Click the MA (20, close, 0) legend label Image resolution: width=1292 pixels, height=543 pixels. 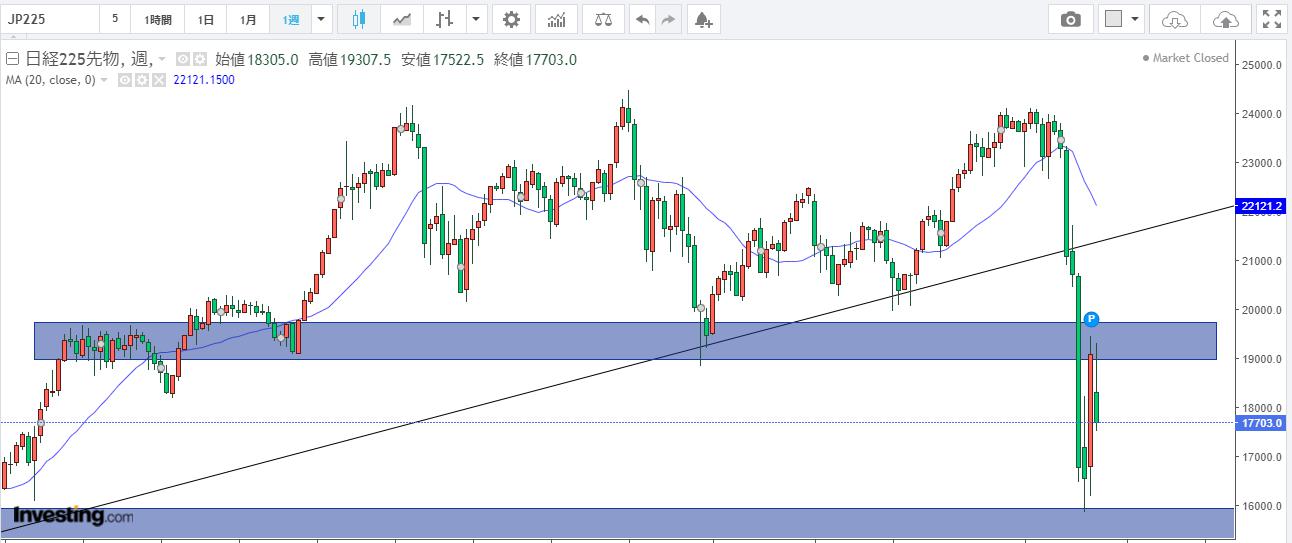pyautogui.click(x=50, y=80)
